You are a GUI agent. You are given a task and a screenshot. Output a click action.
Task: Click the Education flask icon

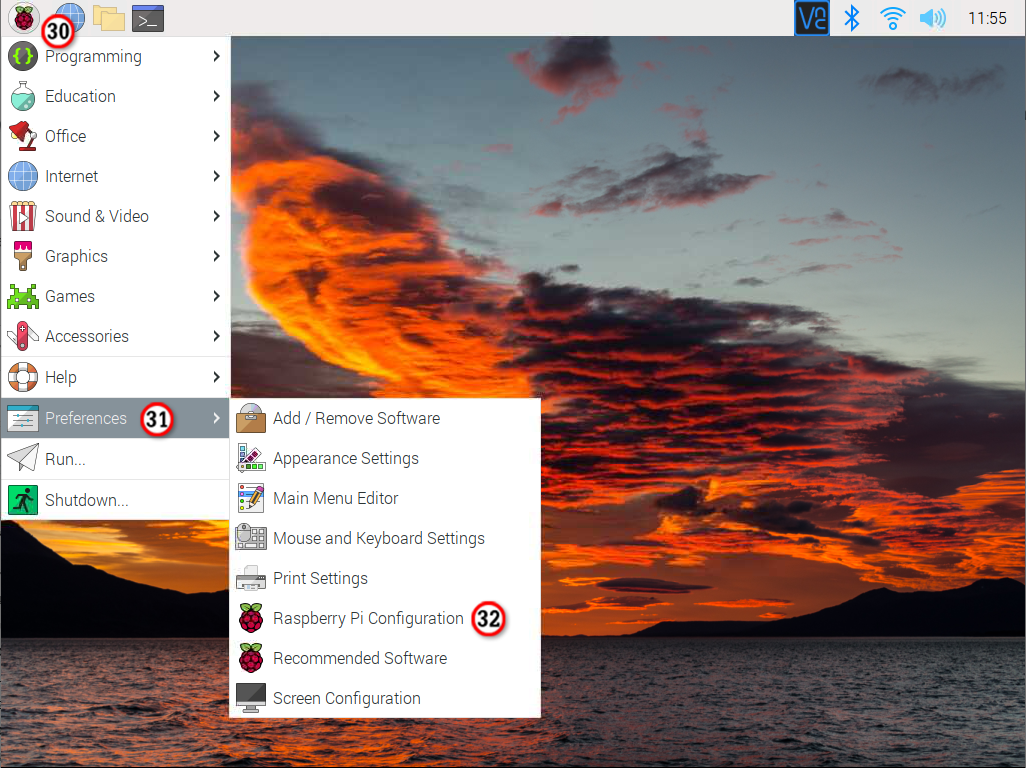(x=23, y=96)
